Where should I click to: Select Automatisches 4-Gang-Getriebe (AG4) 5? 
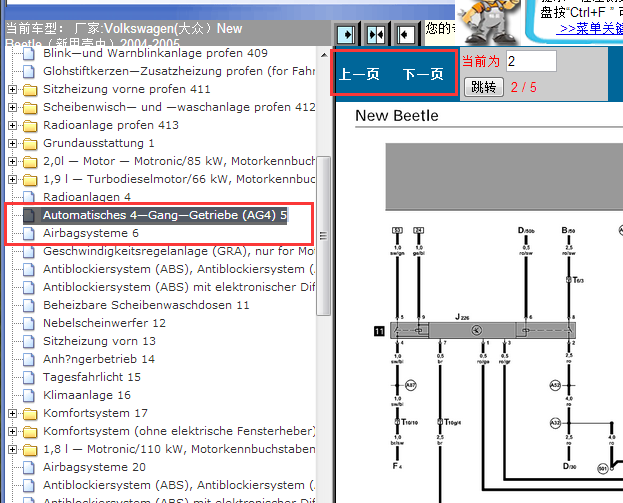(x=165, y=215)
